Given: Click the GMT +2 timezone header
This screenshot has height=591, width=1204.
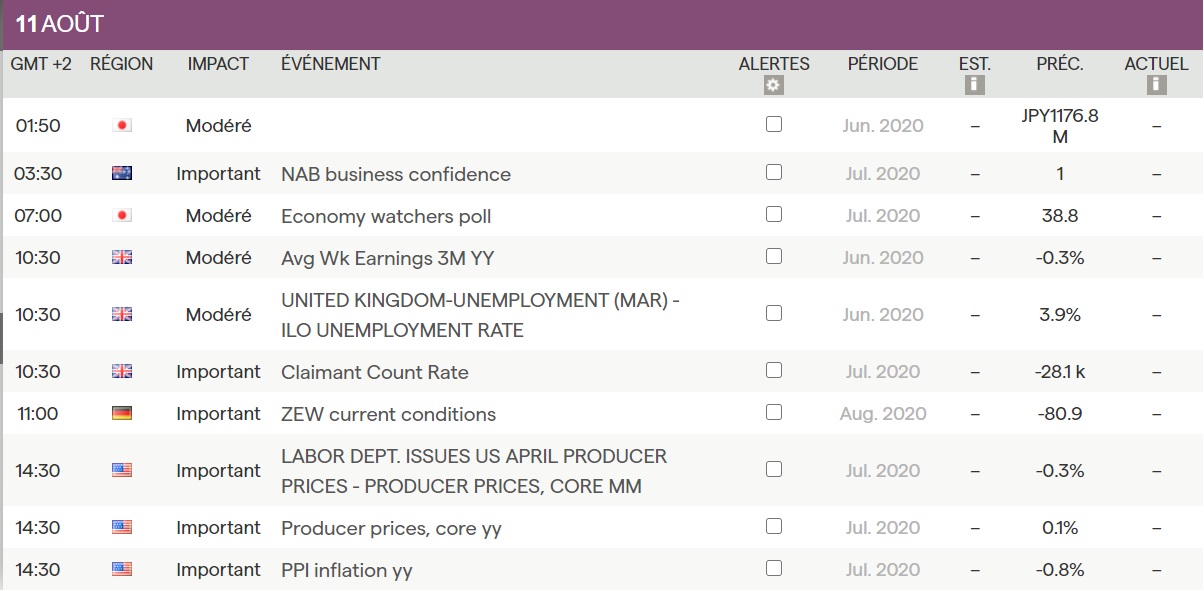Looking at the screenshot, I should 41,64.
